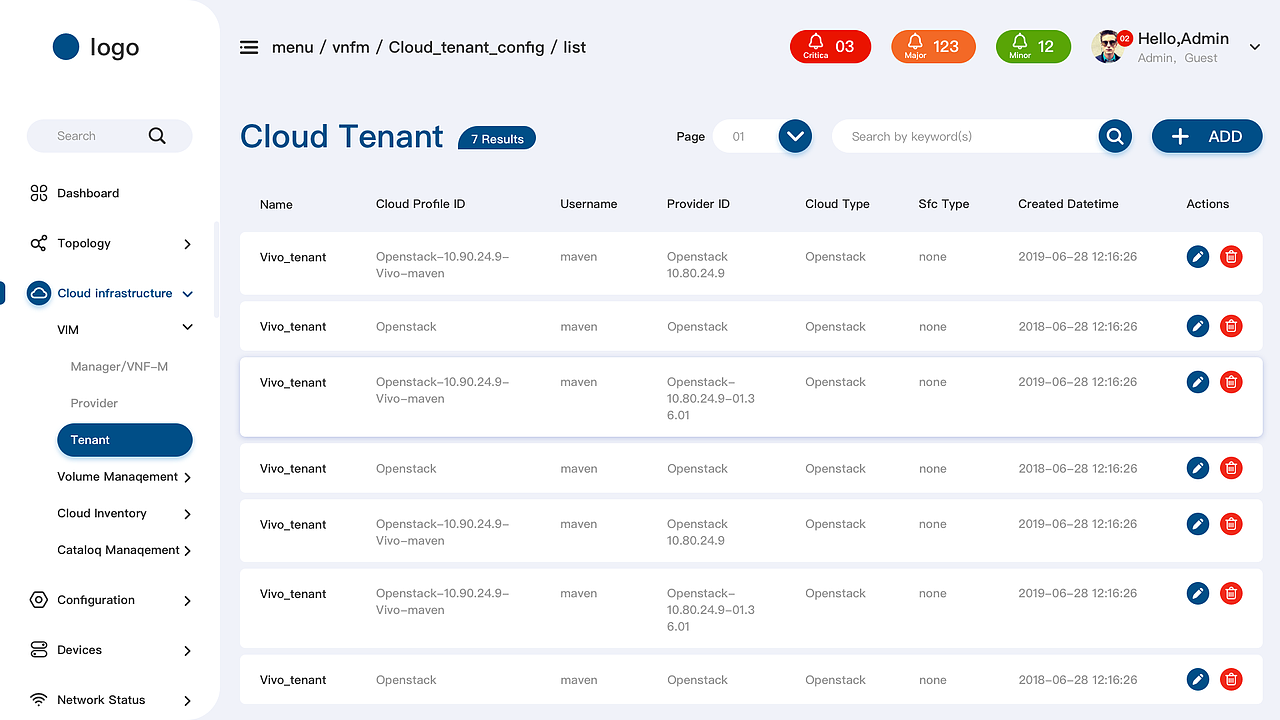
Task: Select the Tenant menu item
Action: click(124, 440)
